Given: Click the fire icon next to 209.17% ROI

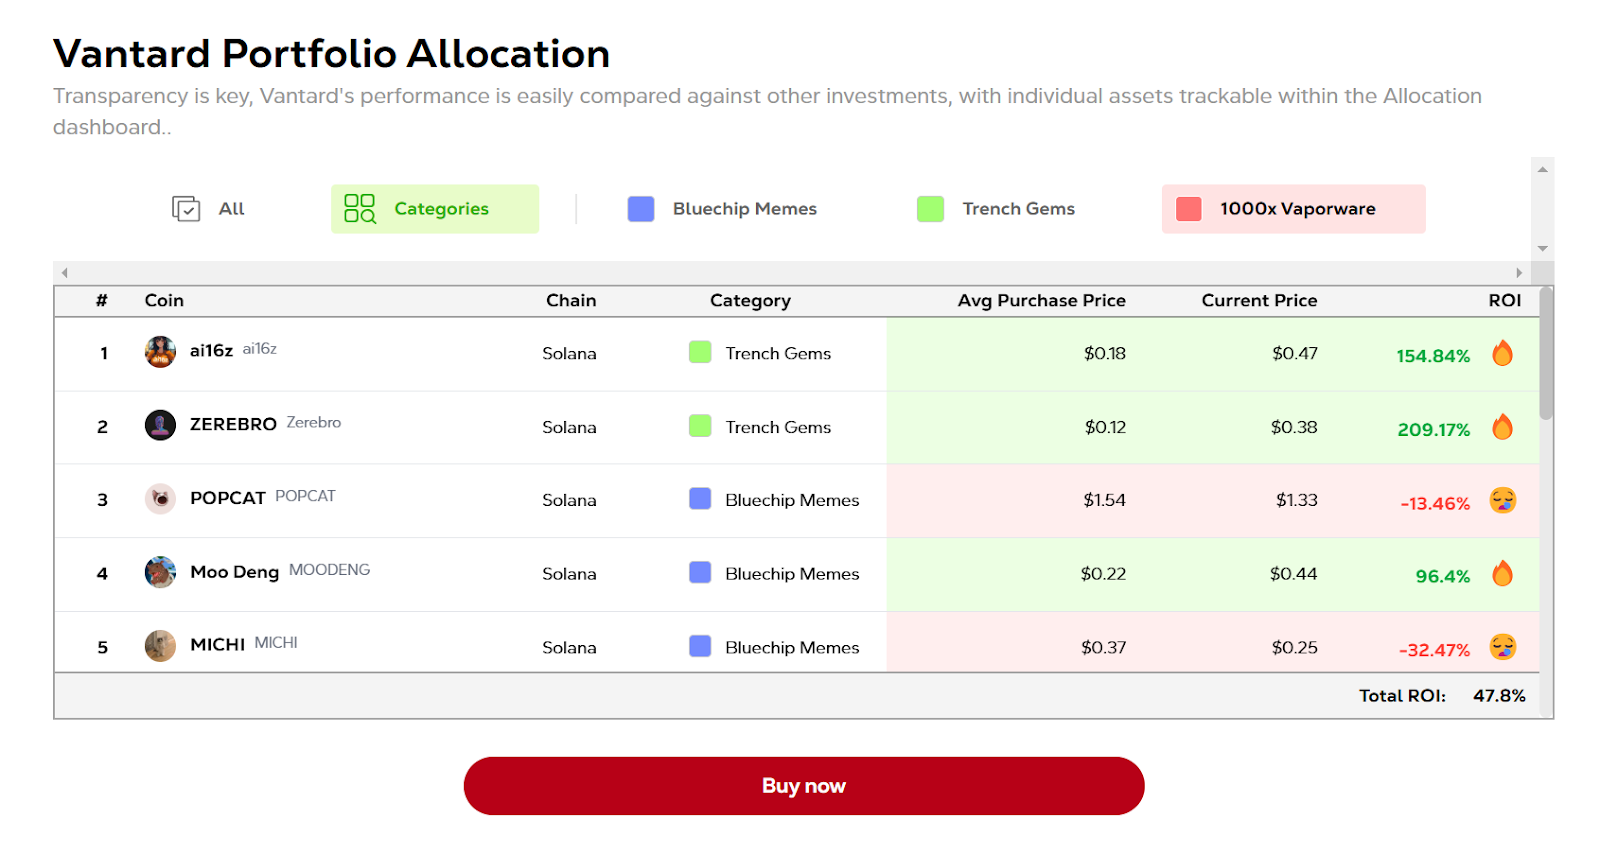Looking at the screenshot, I should click(1502, 427).
